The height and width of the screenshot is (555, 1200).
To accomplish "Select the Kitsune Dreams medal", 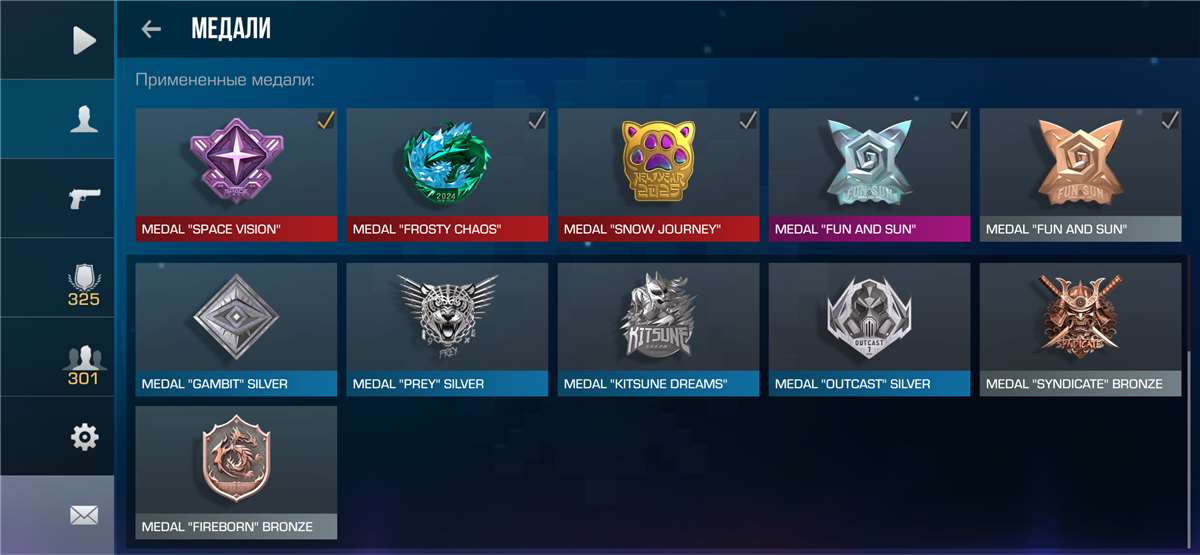I will pos(658,329).
